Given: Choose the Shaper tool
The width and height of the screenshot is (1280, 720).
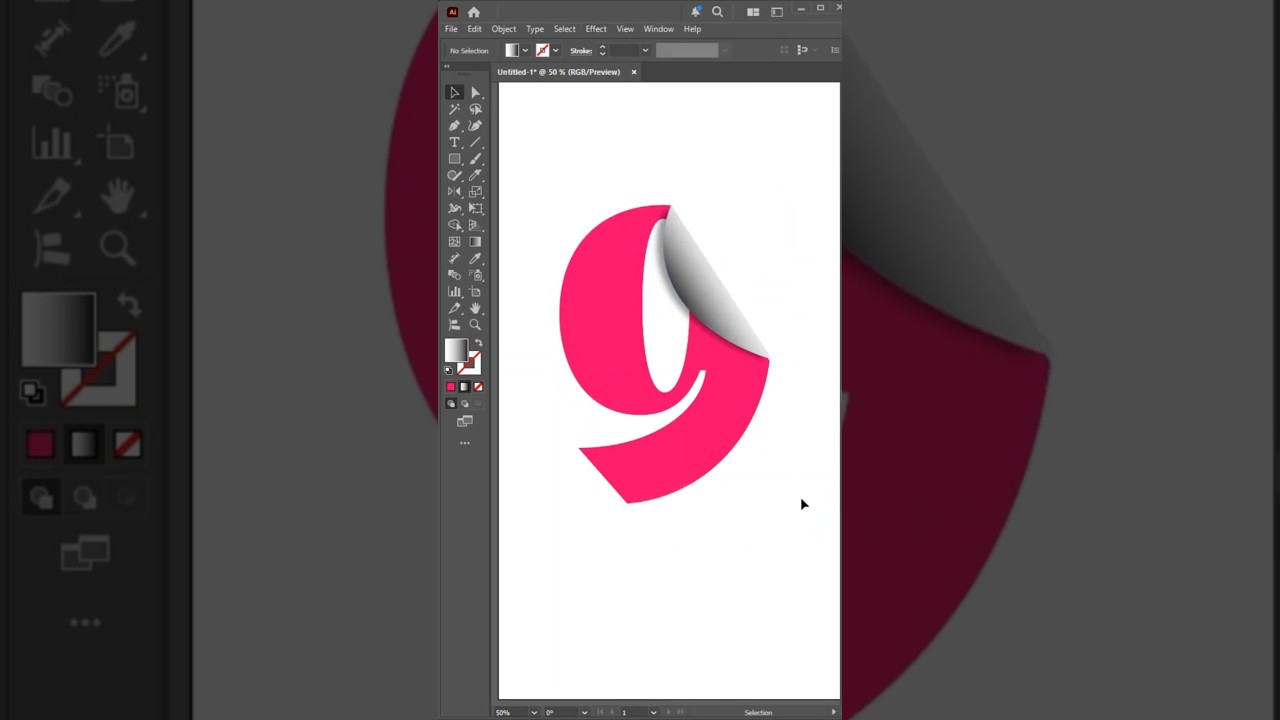Looking at the screenshot, I should 454,175.
